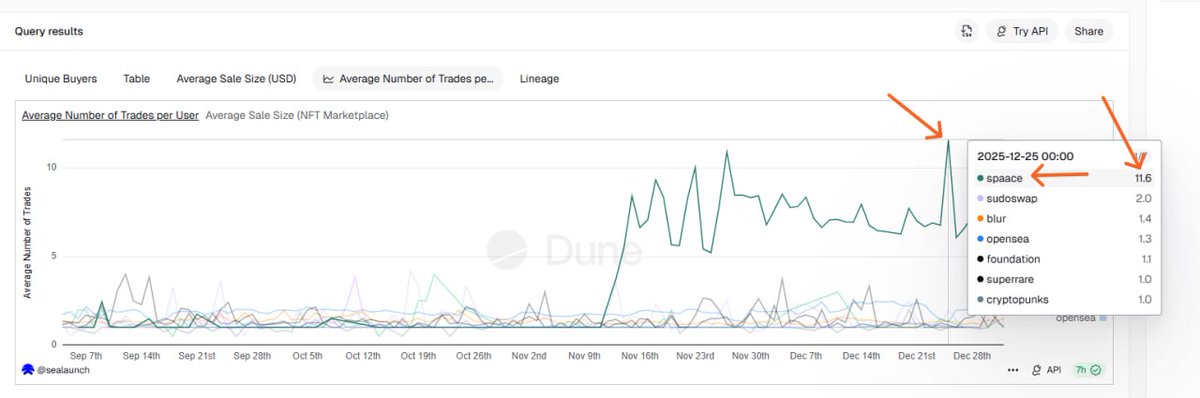Click the 7h freshness status badge
Viewport: 1200px width, 398px height.
point(1088,369)
